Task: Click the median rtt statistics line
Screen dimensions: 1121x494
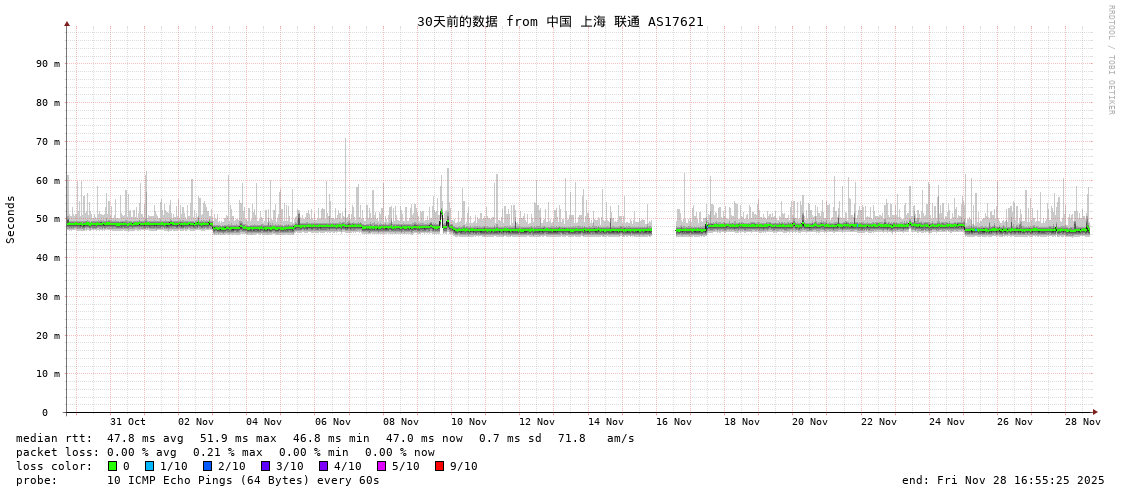Action: pyautogui.click(x=325, y=438)
